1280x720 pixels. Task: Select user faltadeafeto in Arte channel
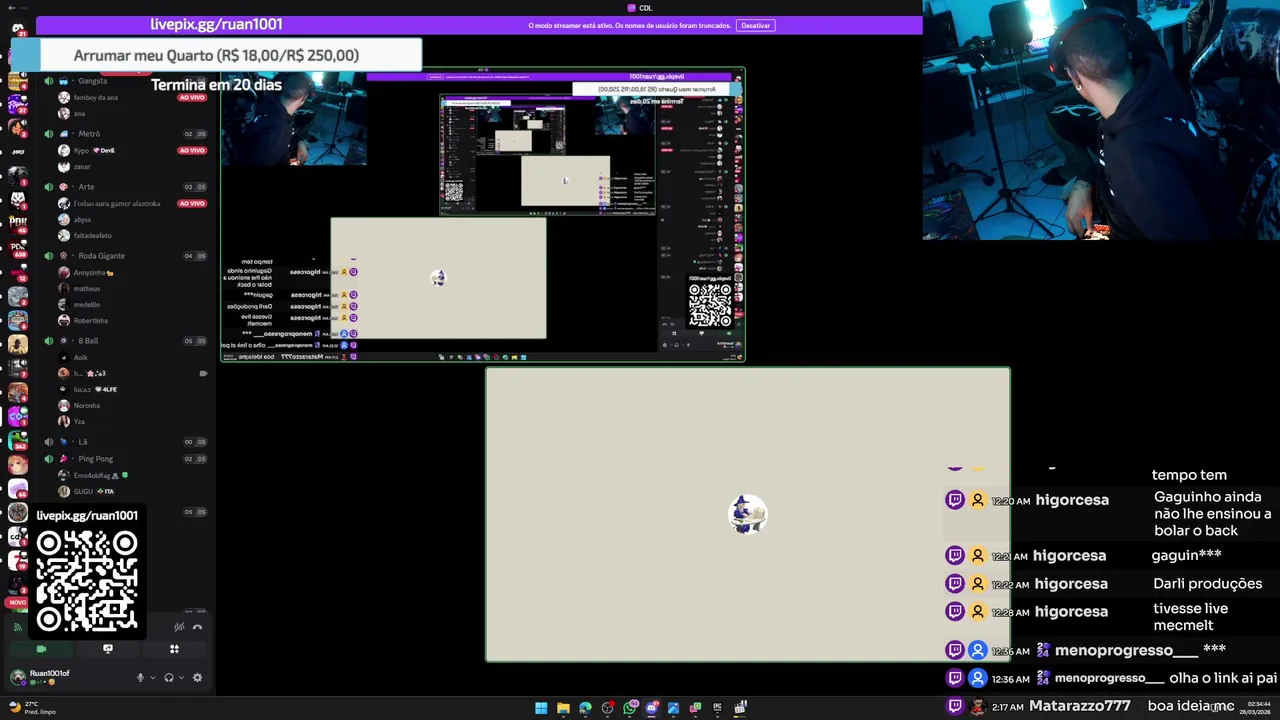pyautogui.click(x=85, y=235)
